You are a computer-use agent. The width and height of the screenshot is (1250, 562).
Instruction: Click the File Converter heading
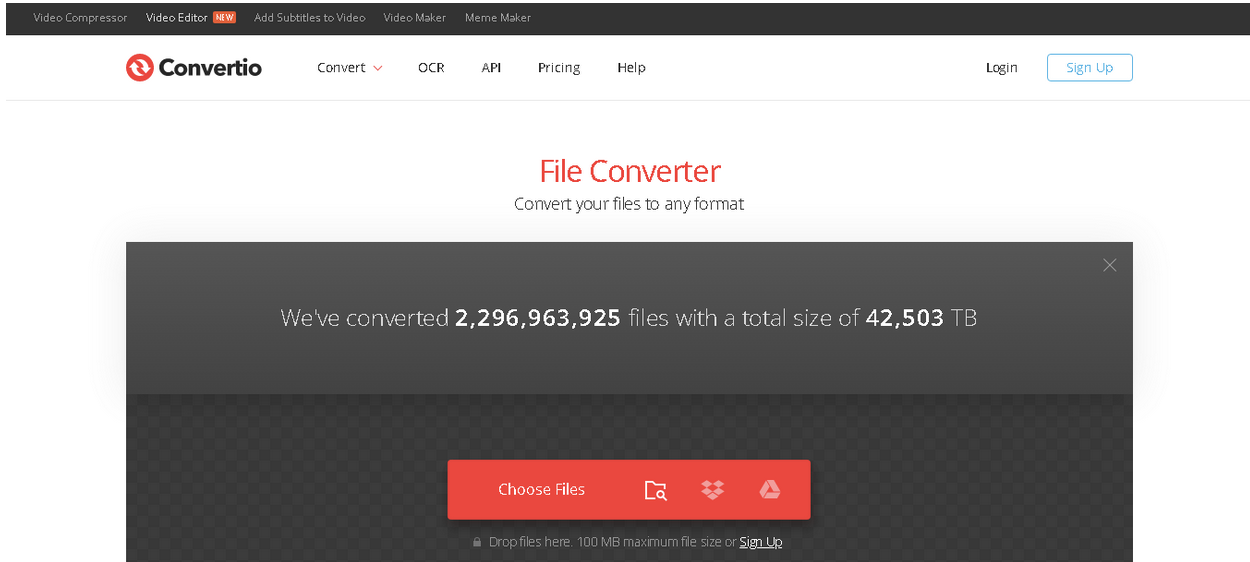pos(629,171)
